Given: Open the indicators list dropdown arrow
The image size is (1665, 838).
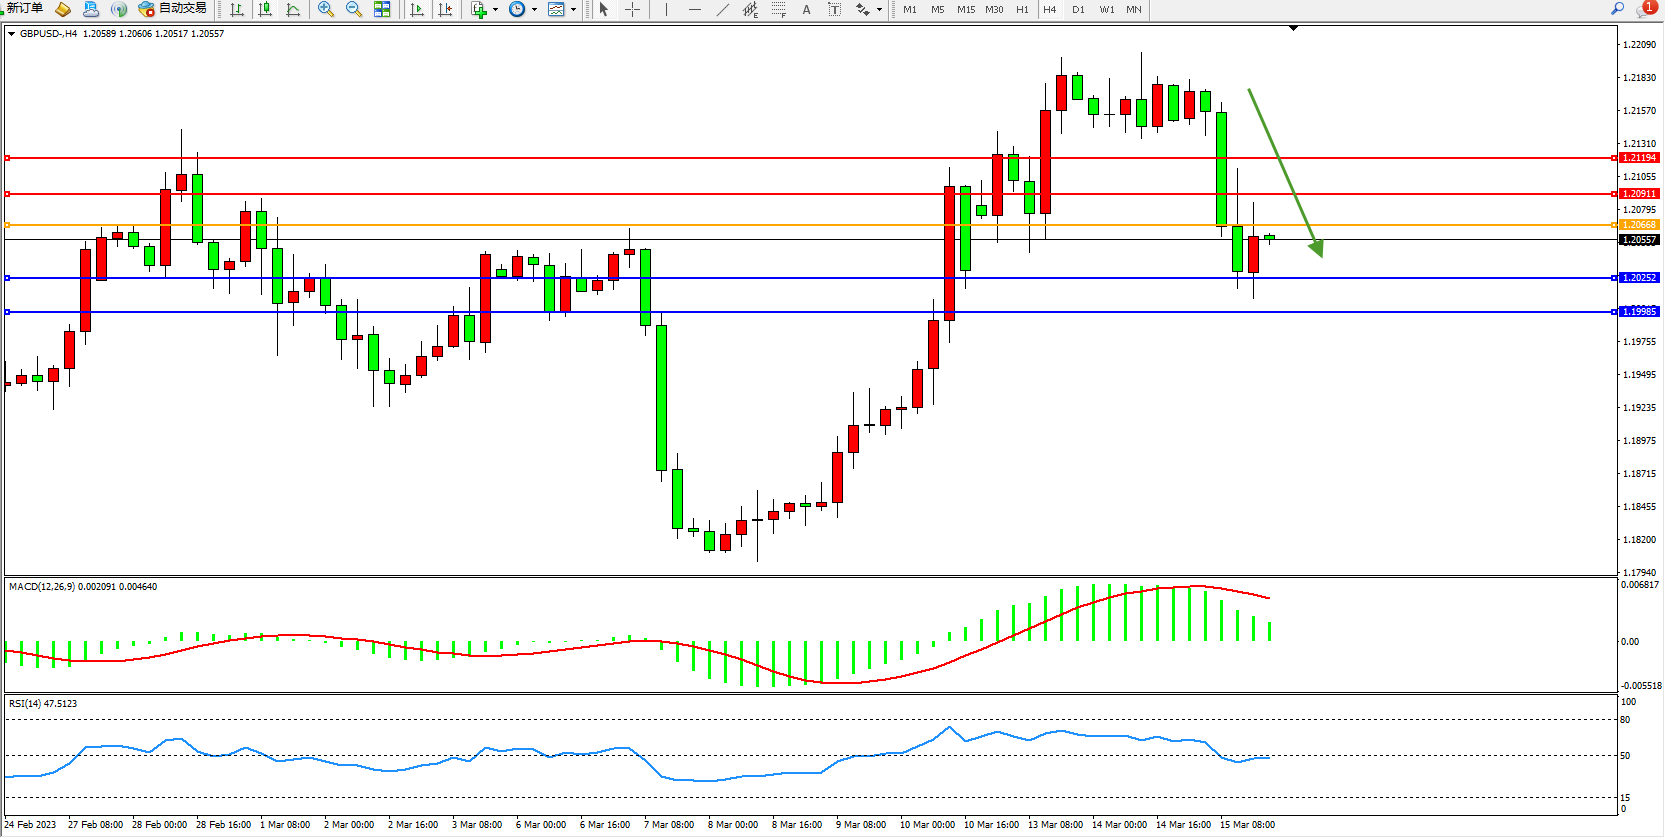Looking at the screenshot, I should [495, 10].
